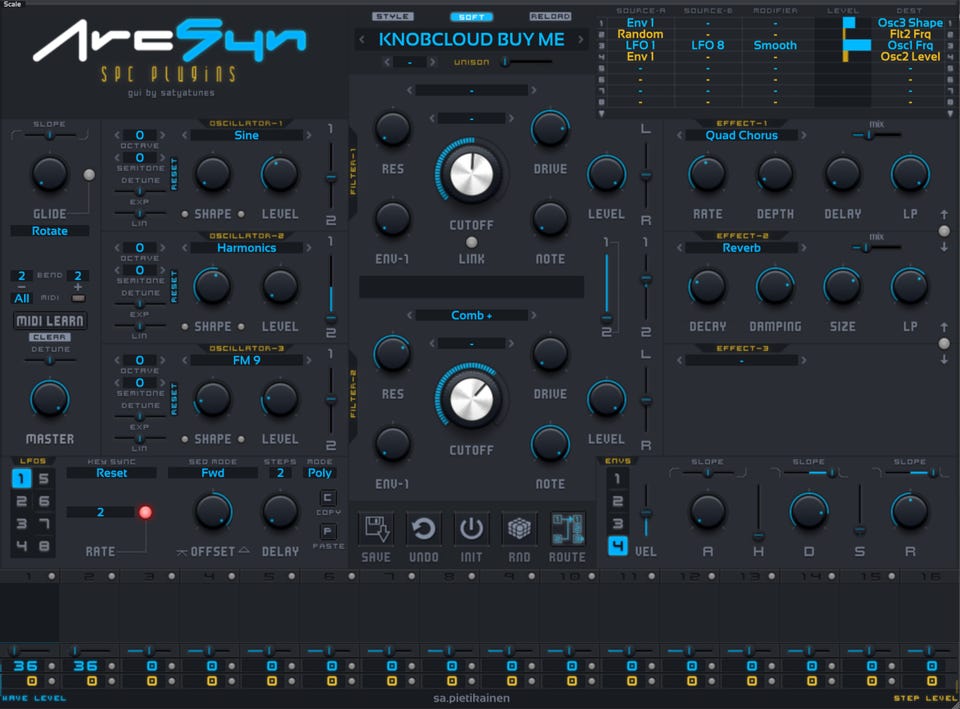Open Oscillator-3 waveform selector showing FM 9
The image size is (960, 709).
246,361
